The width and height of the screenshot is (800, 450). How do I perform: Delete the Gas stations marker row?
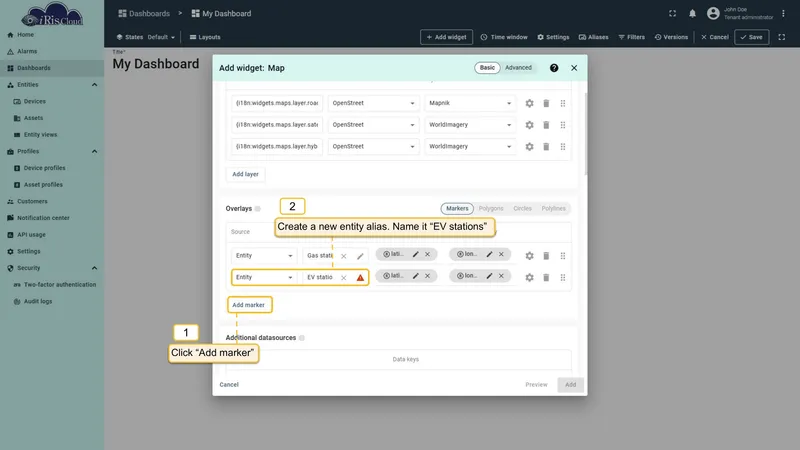click(x=546, y=256)
